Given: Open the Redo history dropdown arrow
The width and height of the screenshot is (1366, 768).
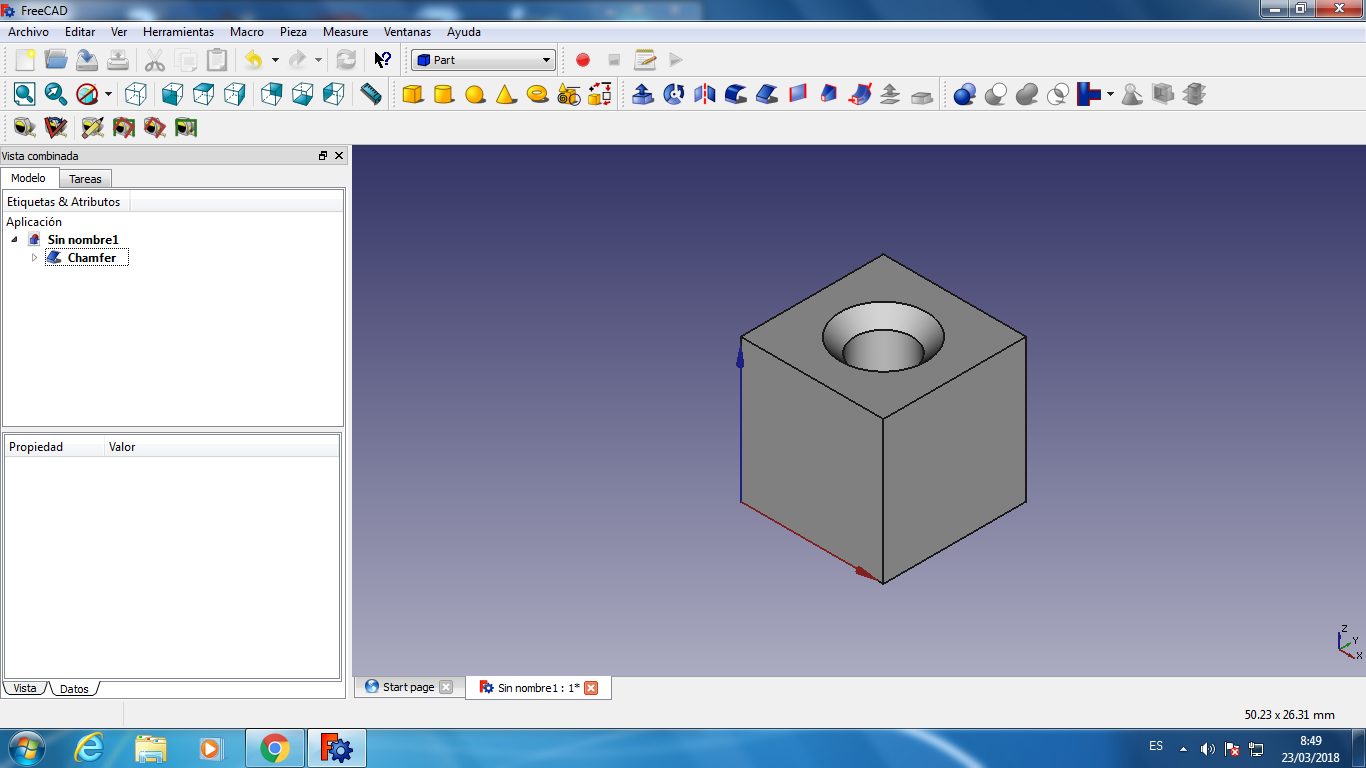Looking at the screenshot, I should (318, 60).
